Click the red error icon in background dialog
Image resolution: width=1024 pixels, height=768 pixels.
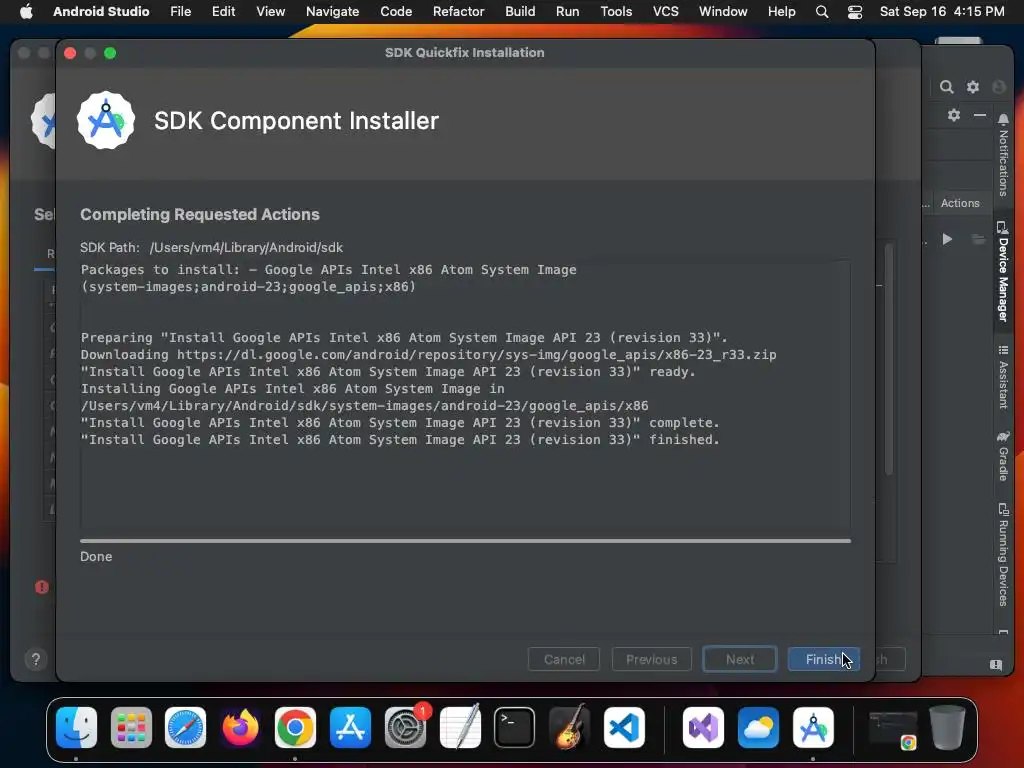(42, 587)
